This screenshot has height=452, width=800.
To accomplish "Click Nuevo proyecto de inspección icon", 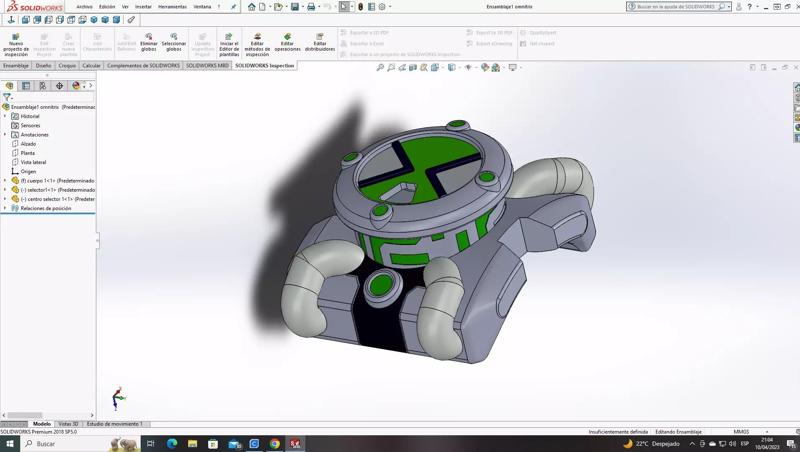I will pyautogui.click(x=16, y=36).
